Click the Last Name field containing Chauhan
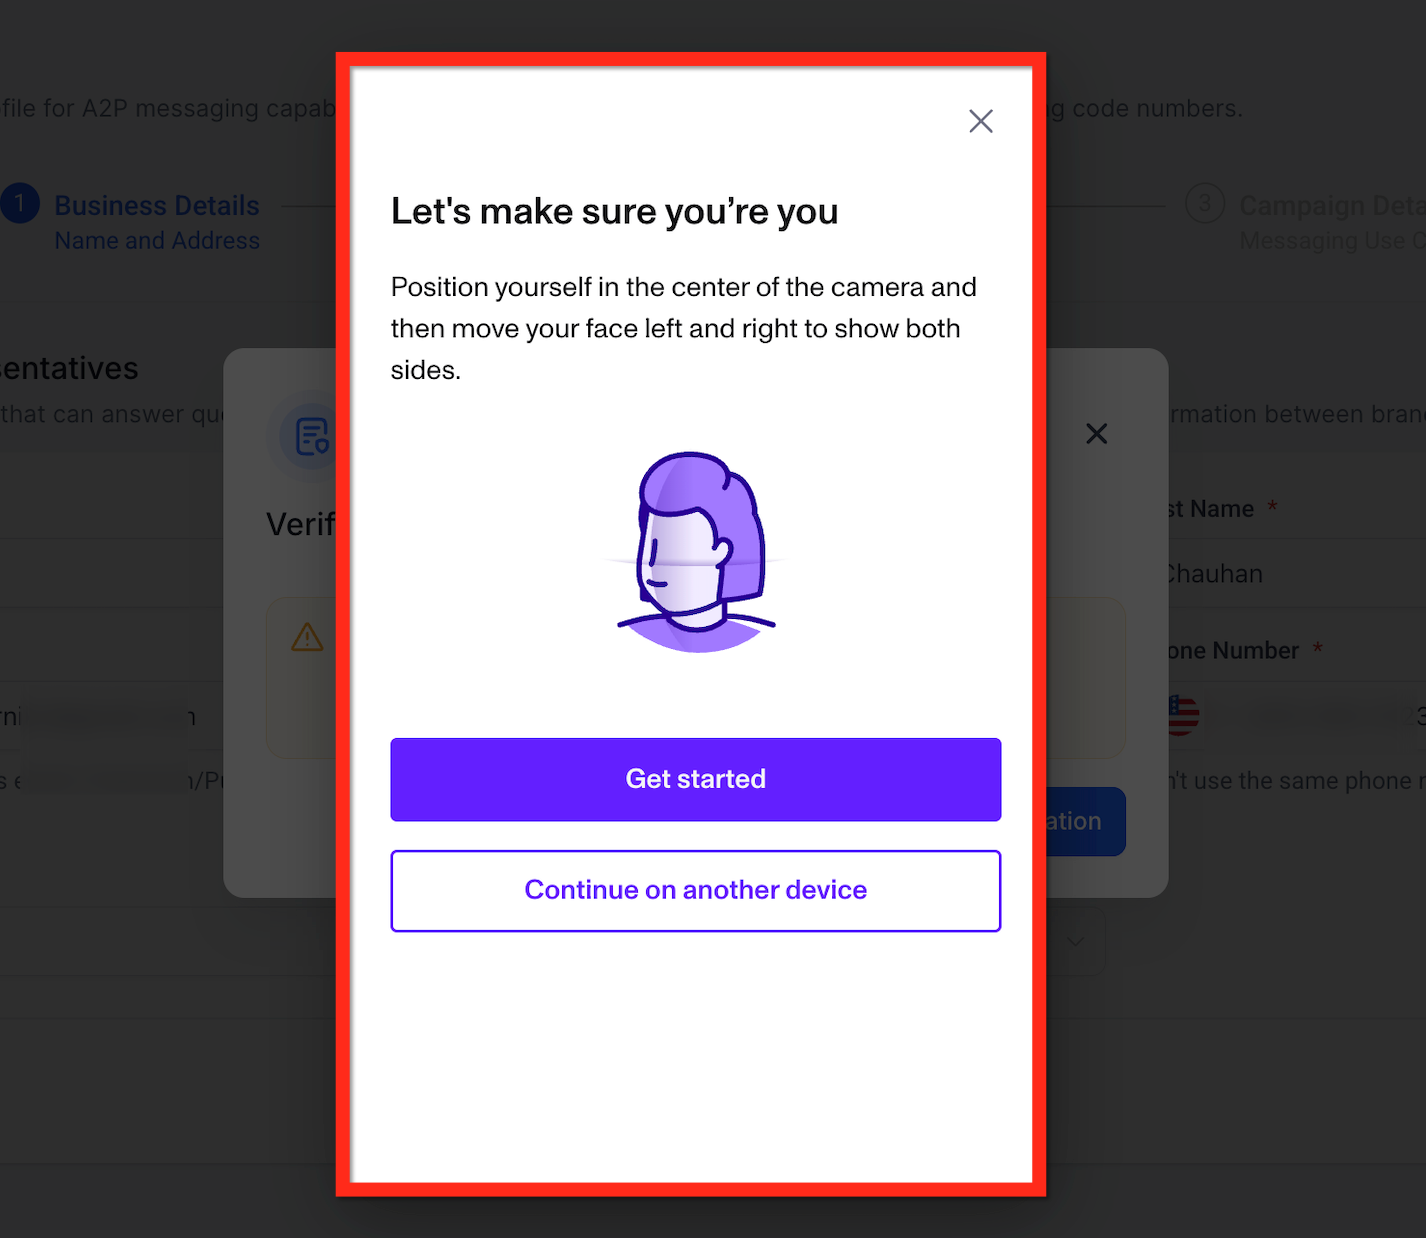This screenshot has width=1426, height=1238. (1297, 574)
